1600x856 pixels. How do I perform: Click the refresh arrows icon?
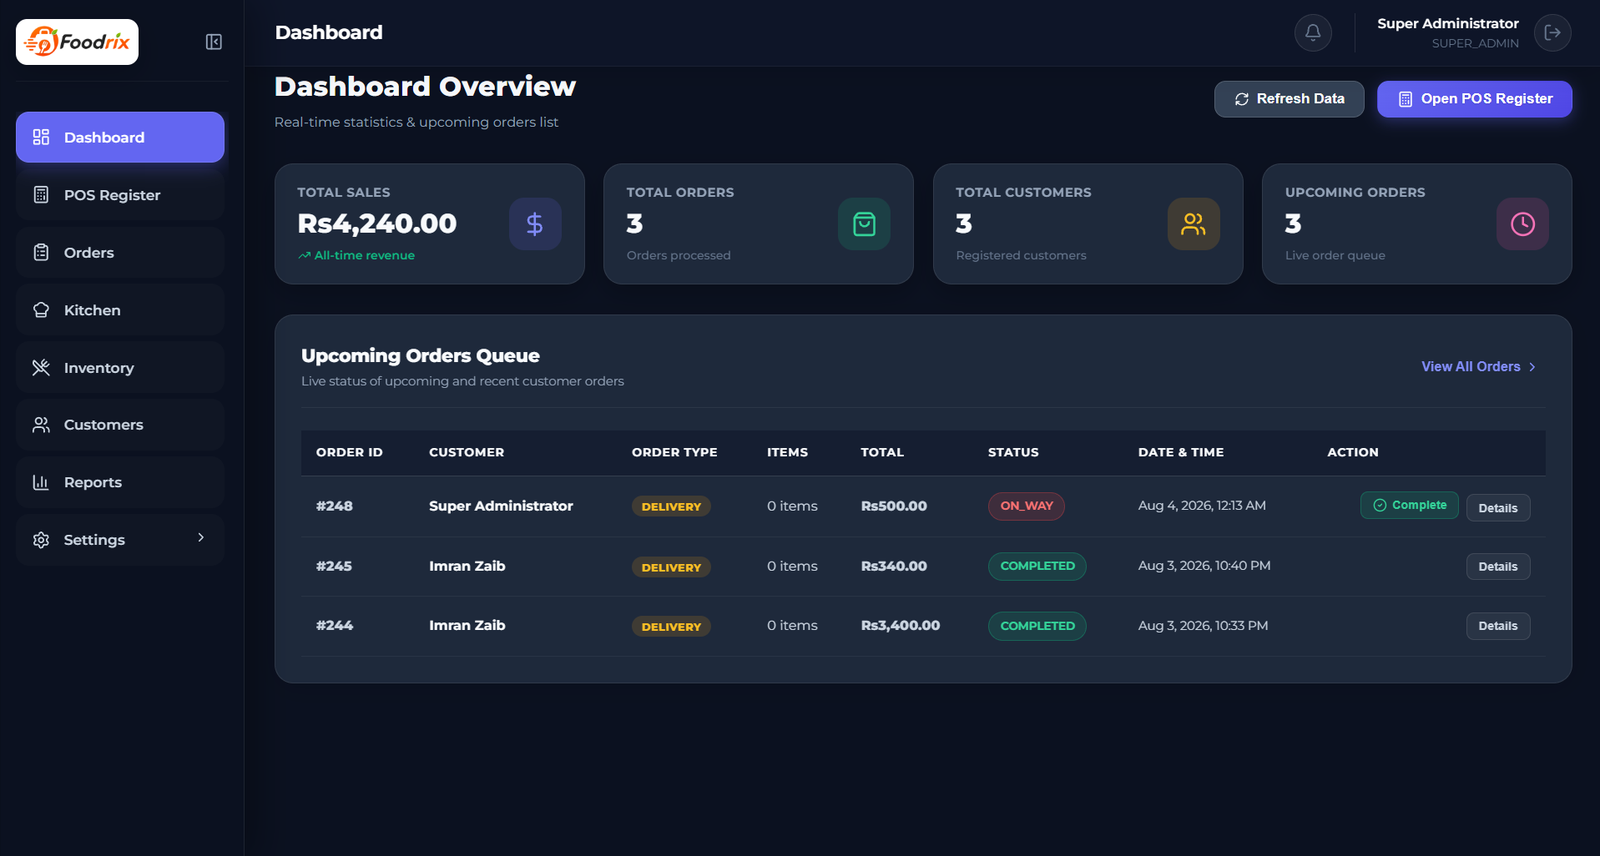pyautogui.click(x=1242, y=99)
